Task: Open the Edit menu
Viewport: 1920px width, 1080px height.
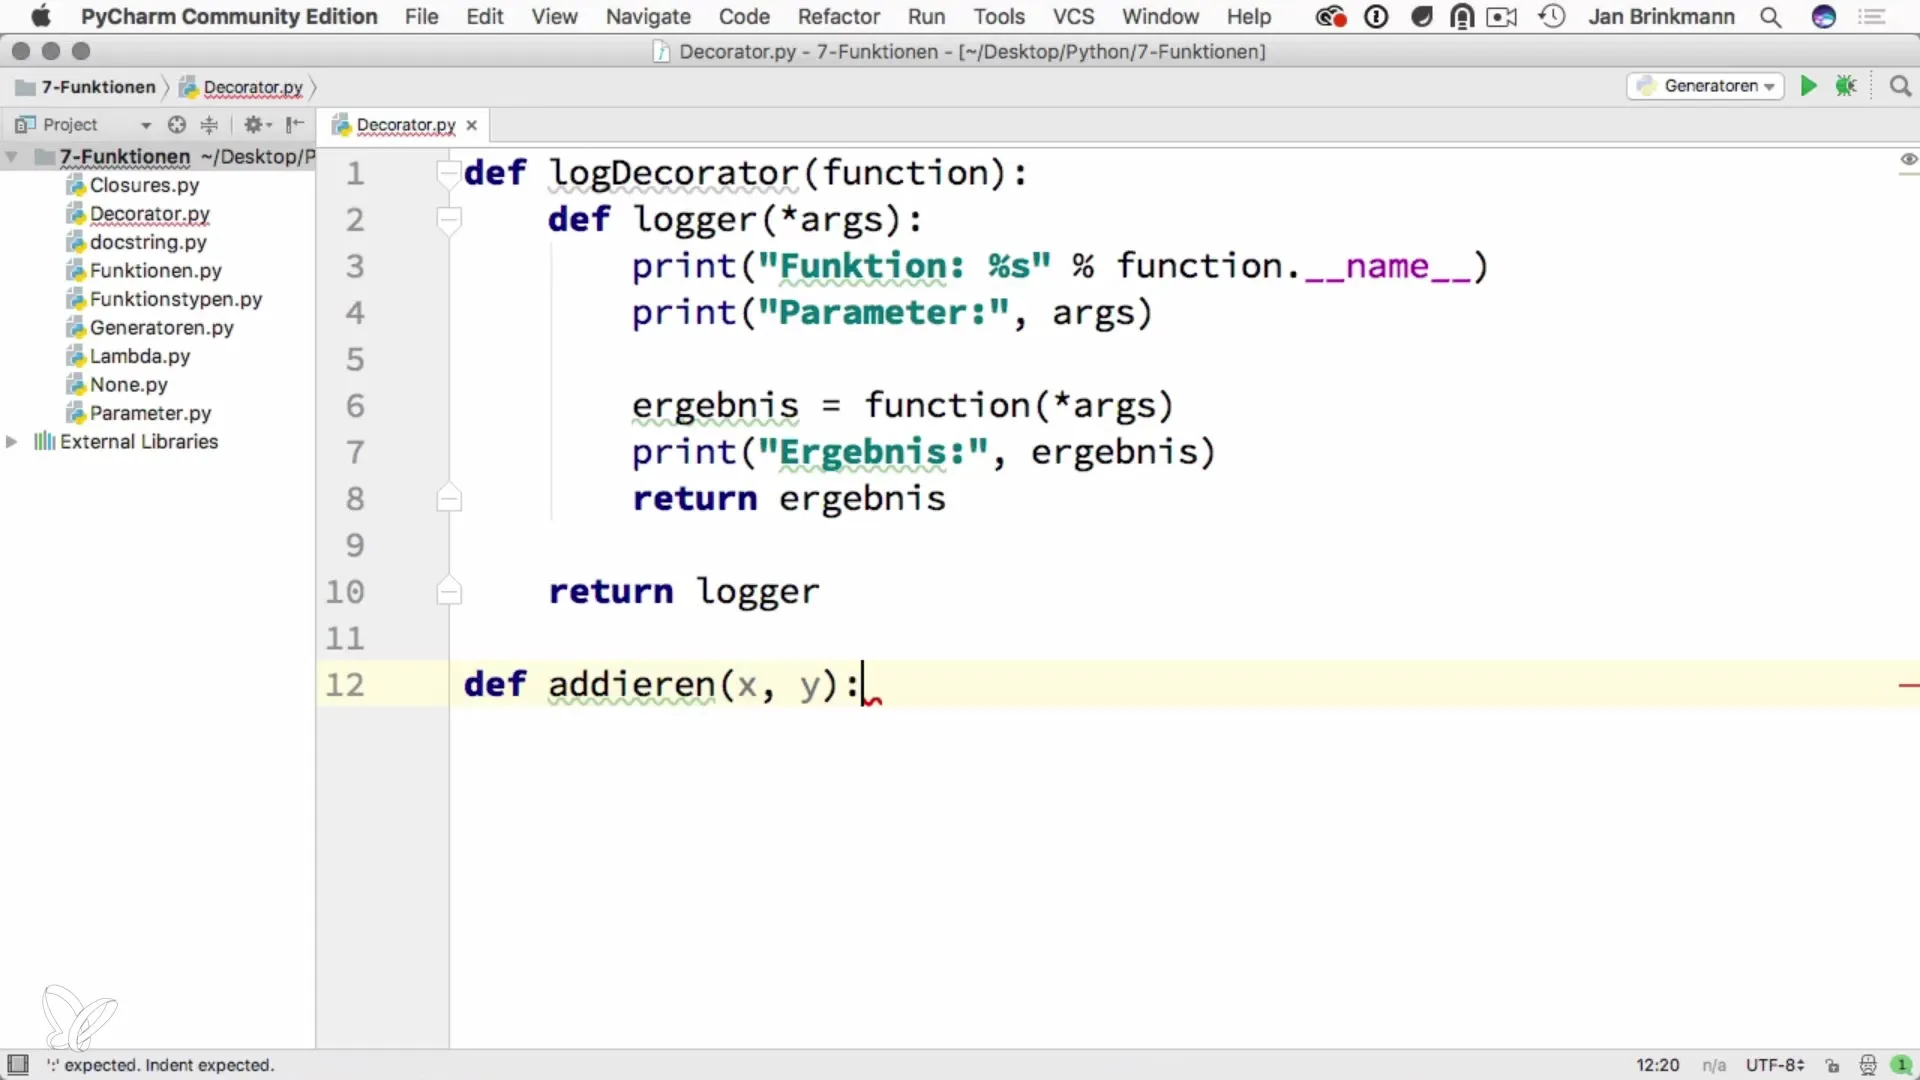Action: 485,17
